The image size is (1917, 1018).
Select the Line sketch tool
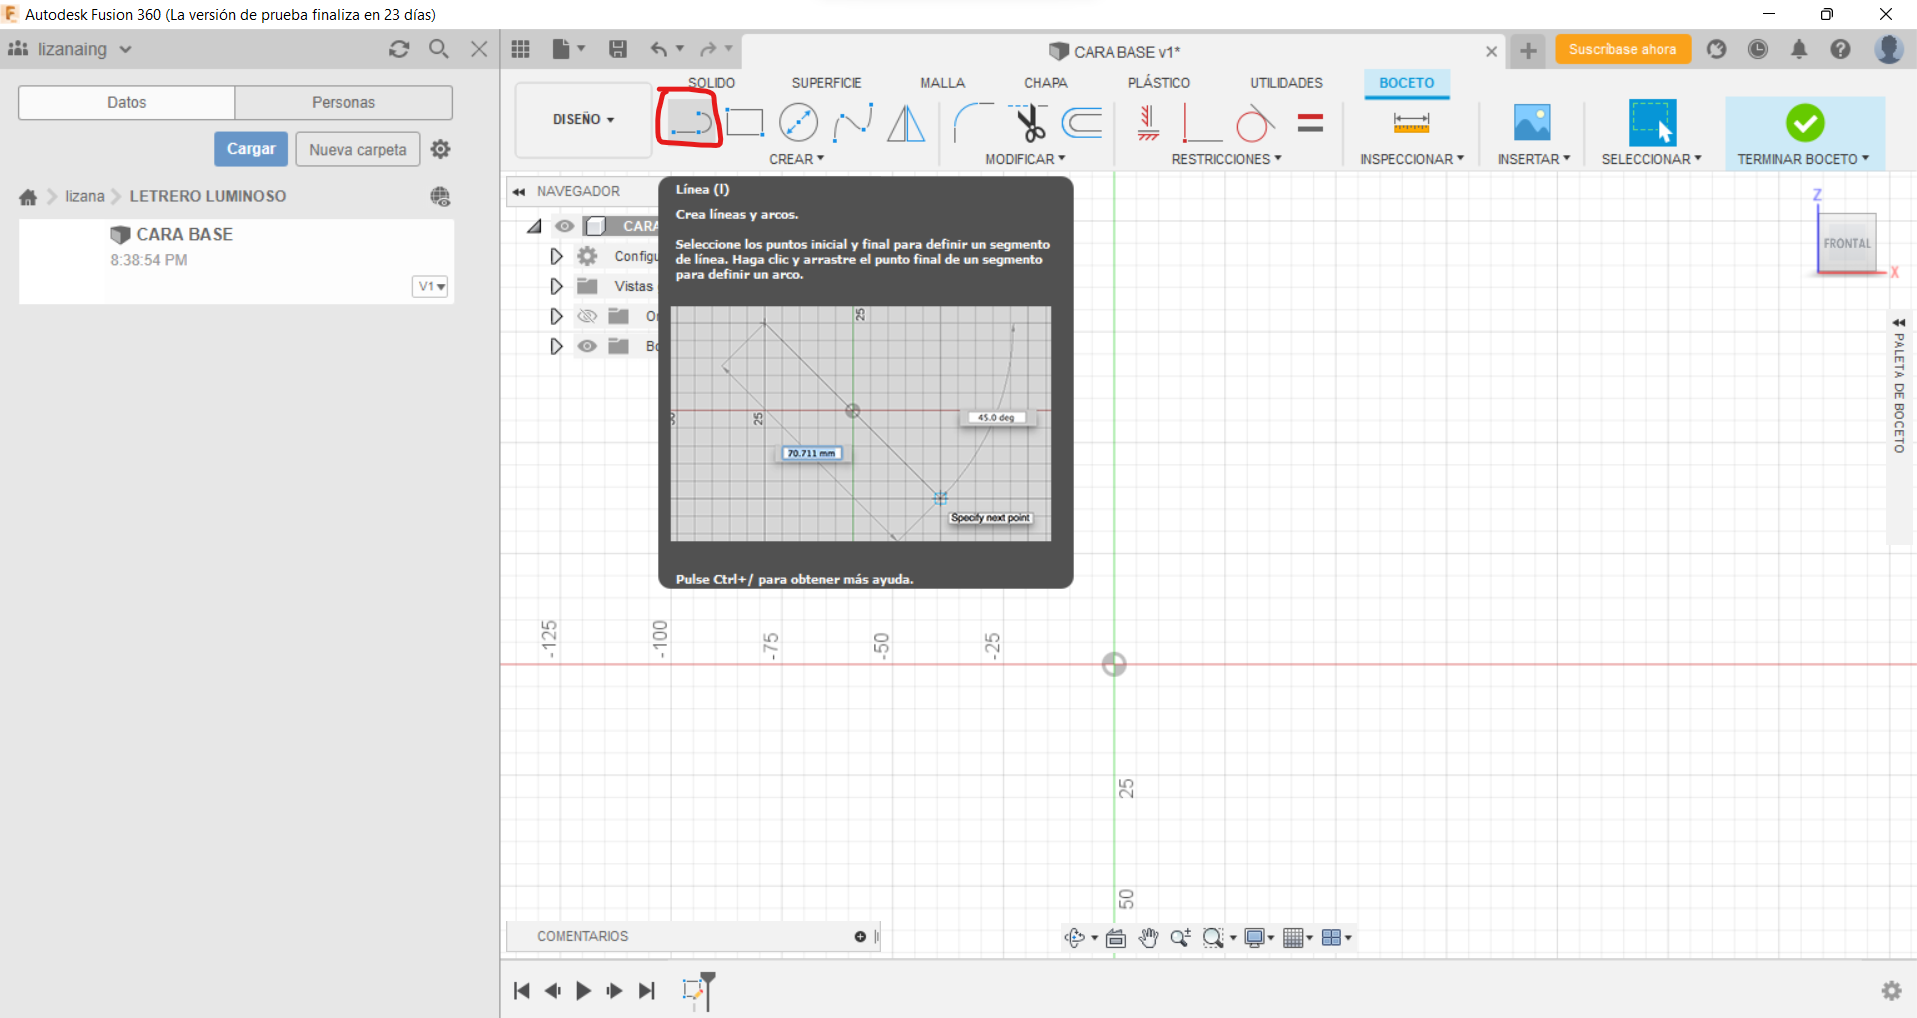click(689, 122)
